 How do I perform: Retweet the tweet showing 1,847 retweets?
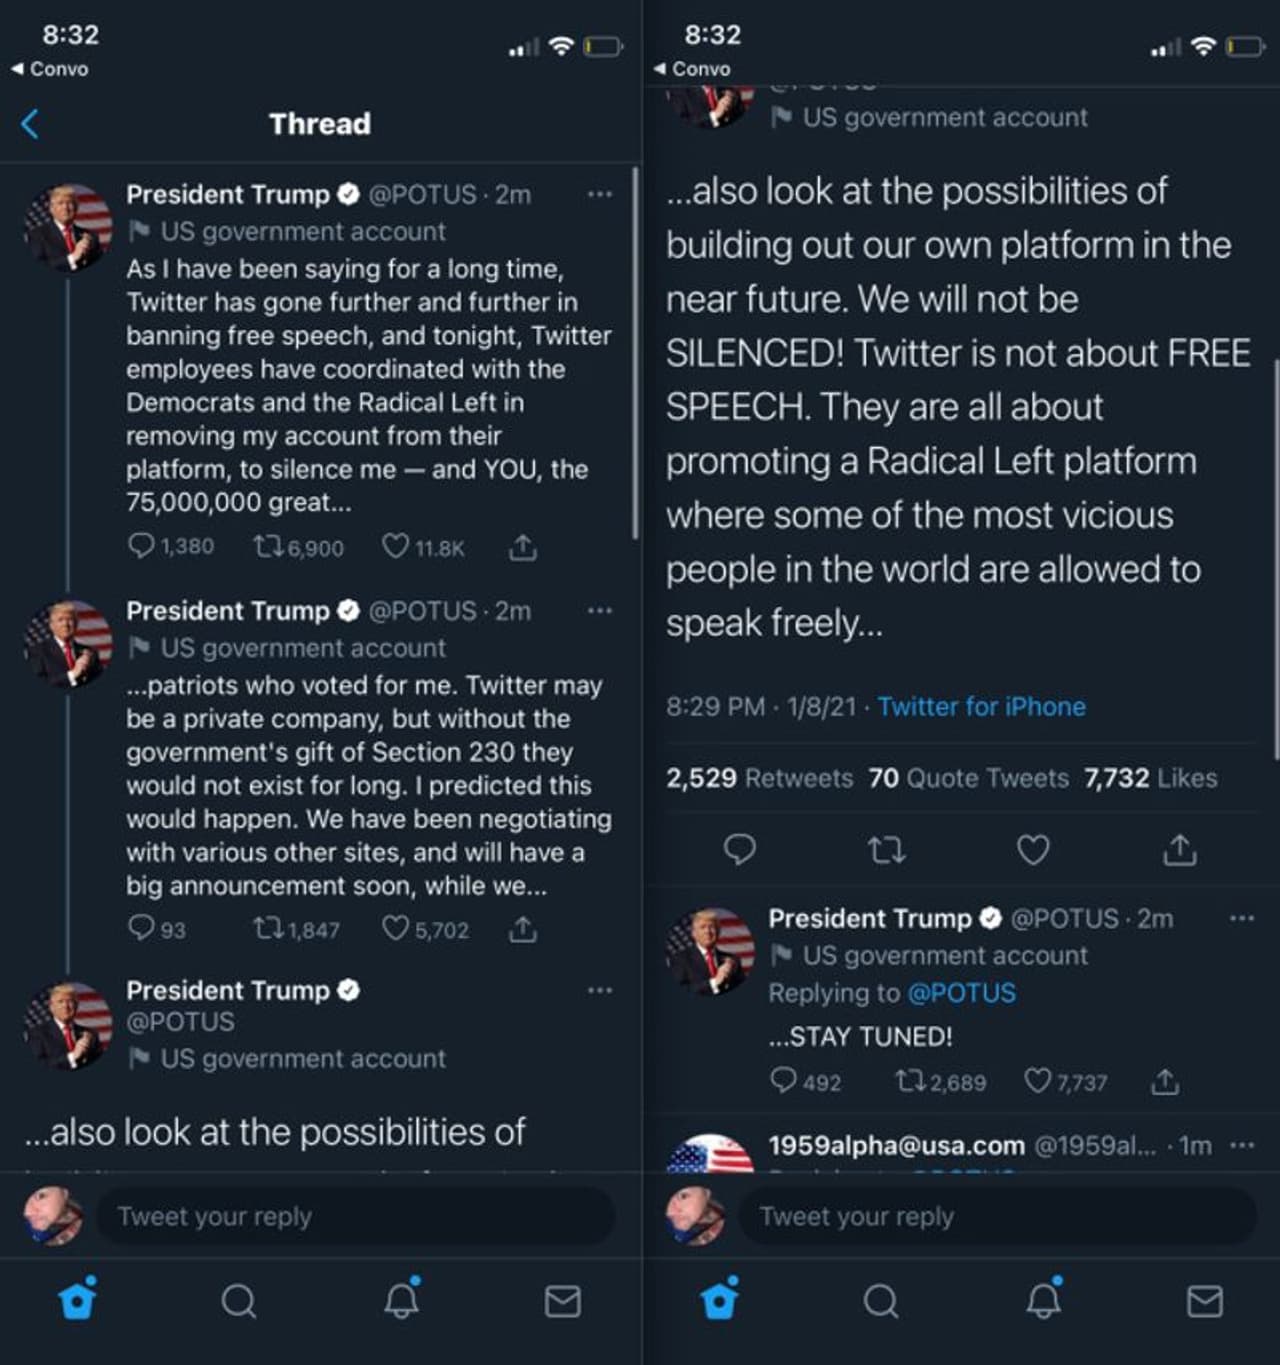(267, 929)
